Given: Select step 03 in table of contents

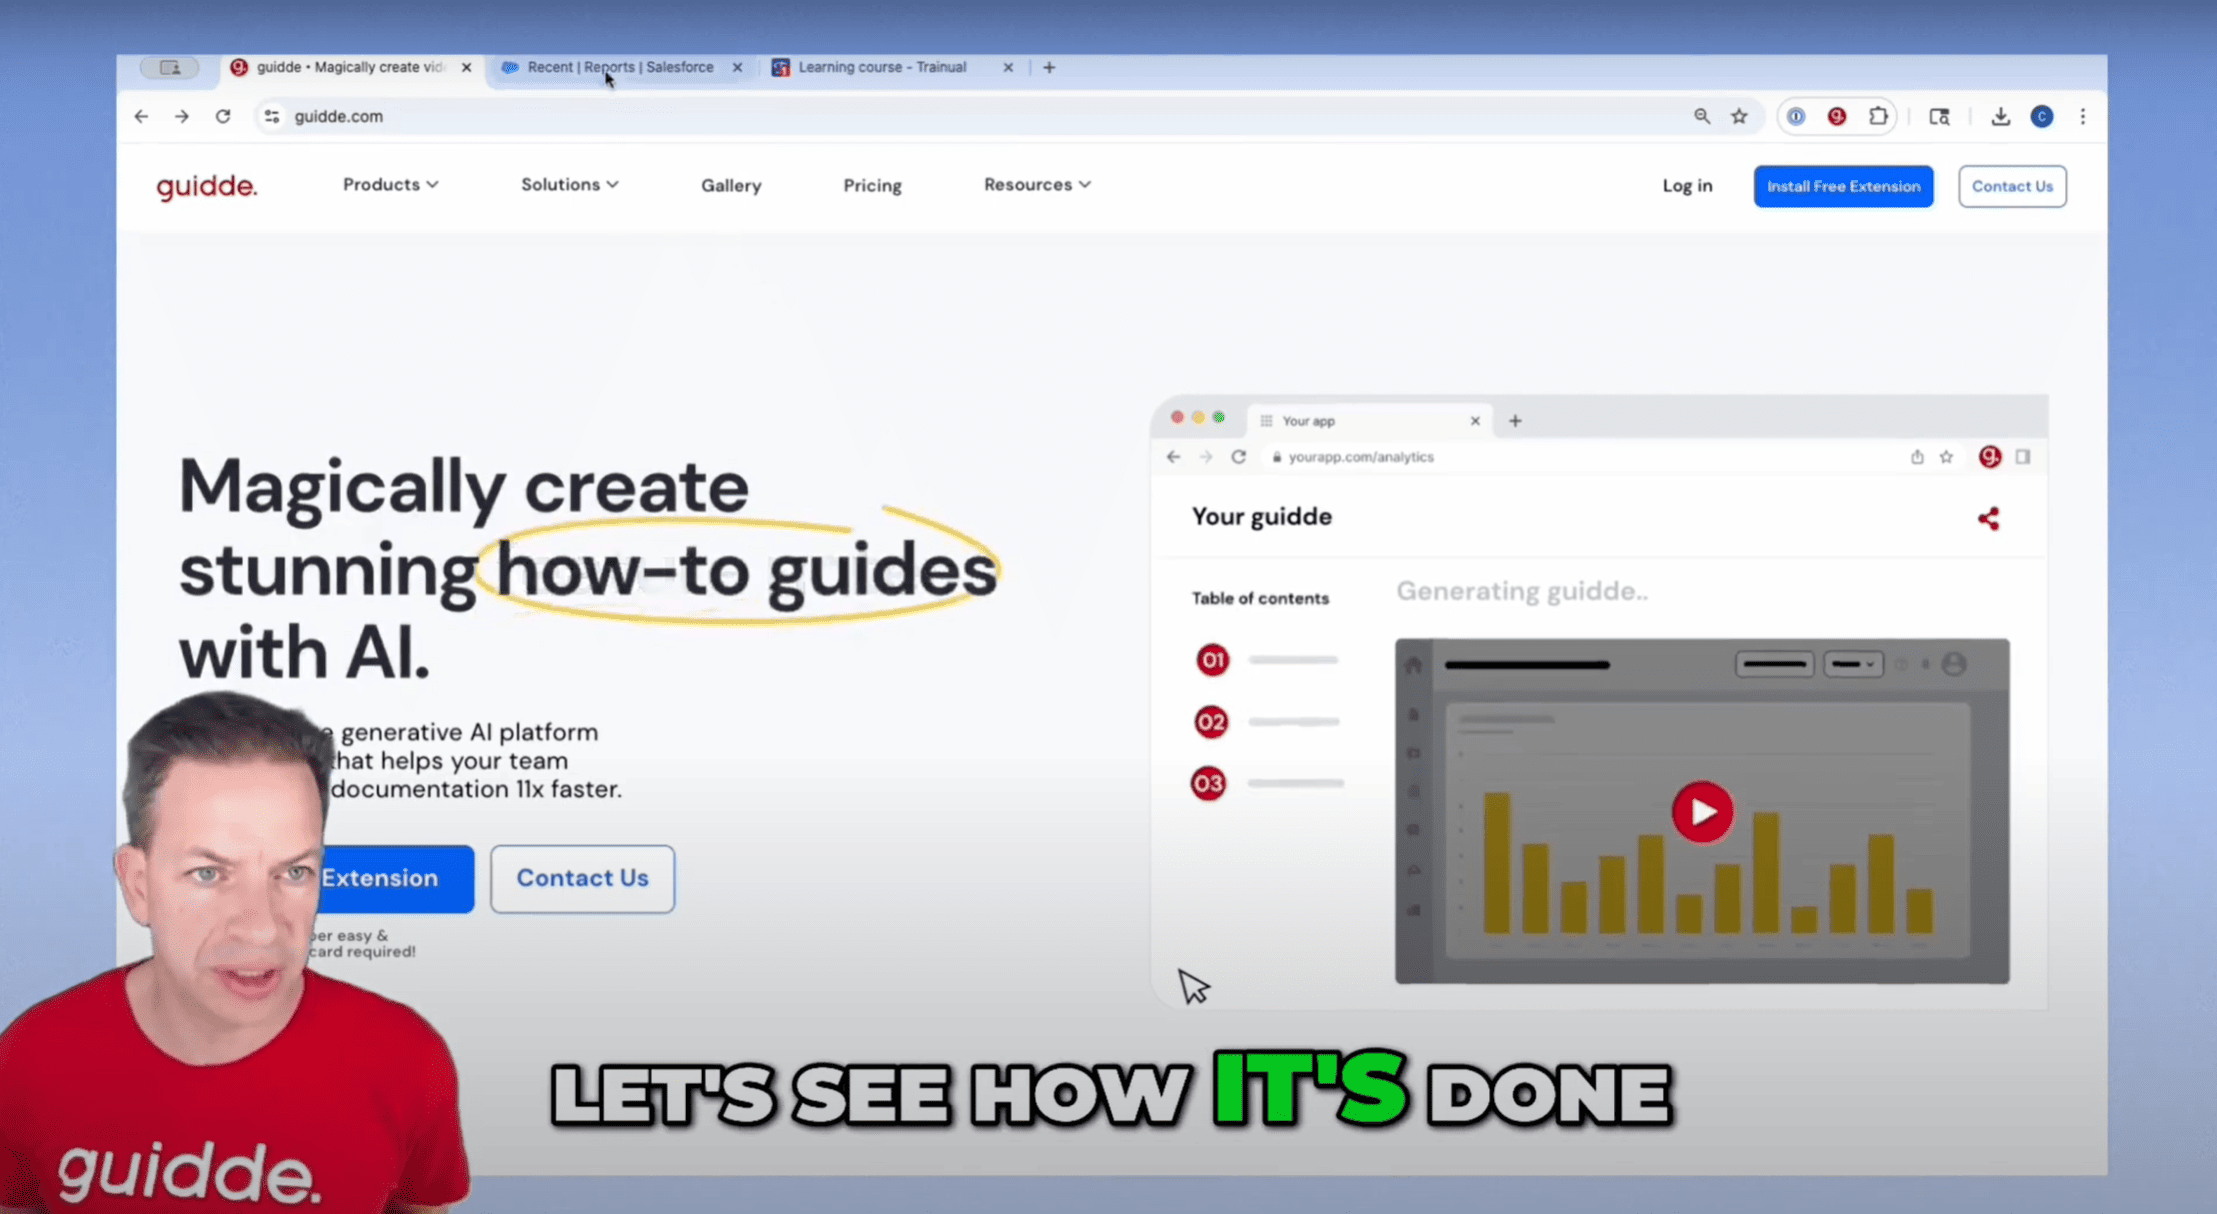Looking at the screenshot, I should 1208,783.
